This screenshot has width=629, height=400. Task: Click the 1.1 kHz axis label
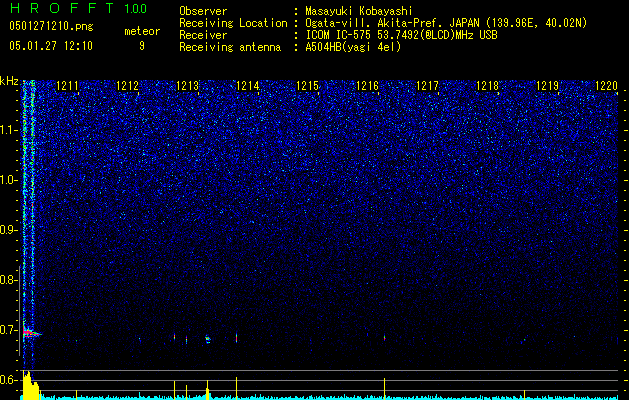9,130
